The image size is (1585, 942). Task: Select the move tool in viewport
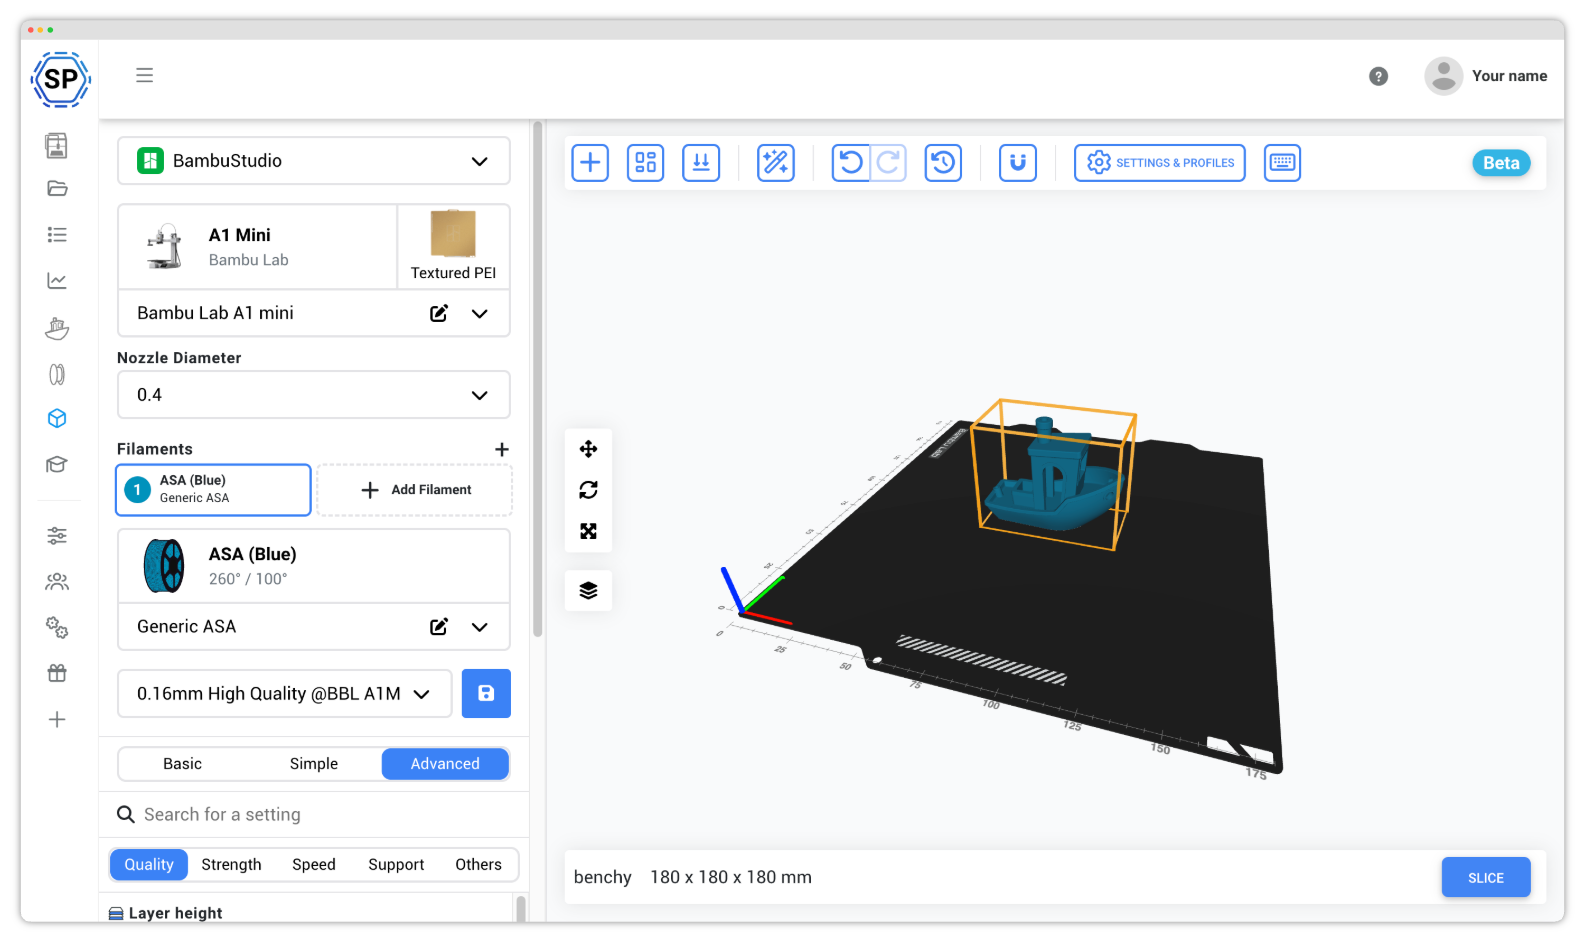tap(588, 449)
